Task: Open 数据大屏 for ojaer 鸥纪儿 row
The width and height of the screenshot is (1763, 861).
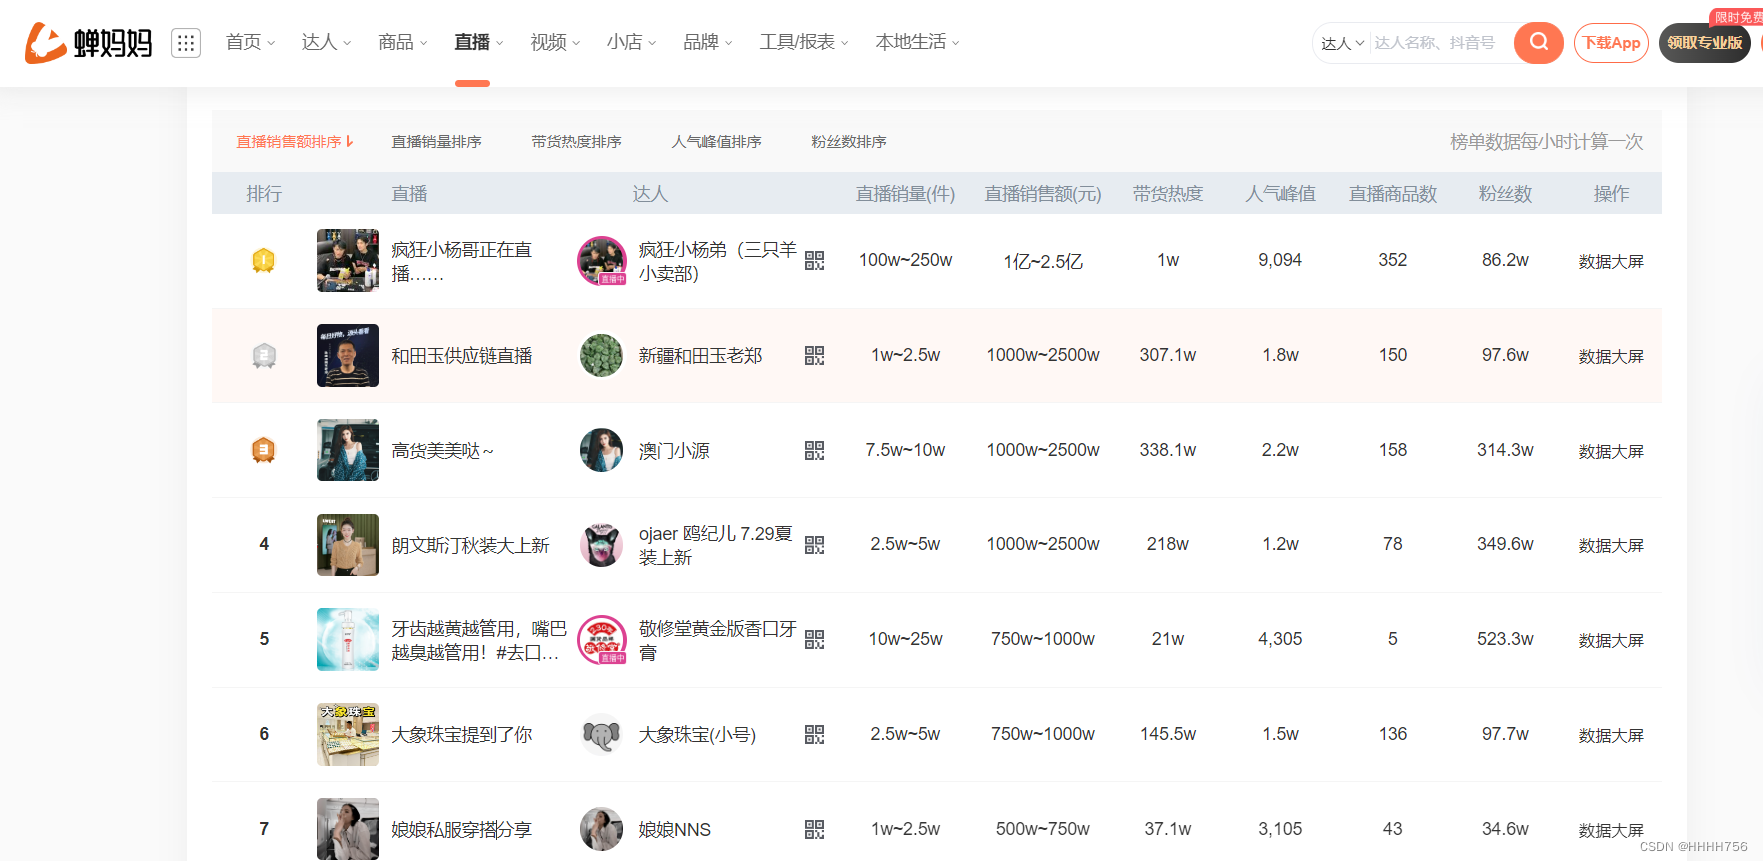Action: (1611, 545)
